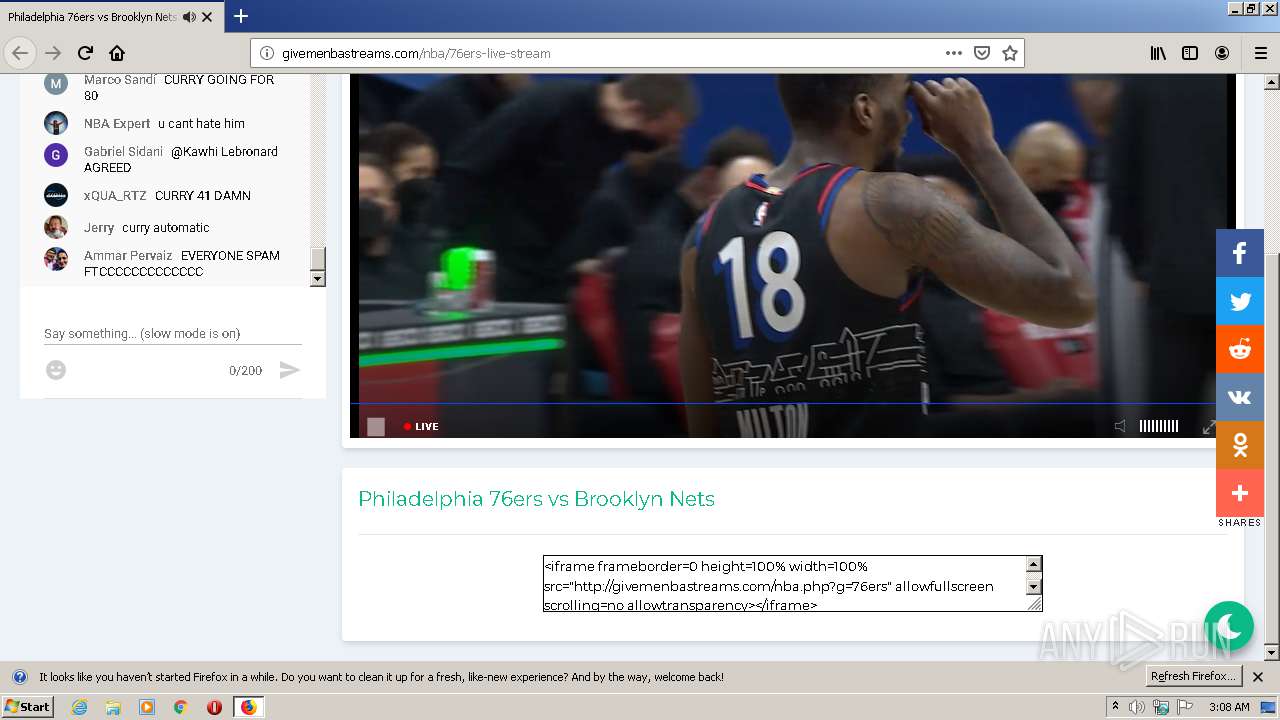1280x720 pixels.
Task: Switch to Firefox taskbar button
Action: pyautogui.click(x=248, y=707)
